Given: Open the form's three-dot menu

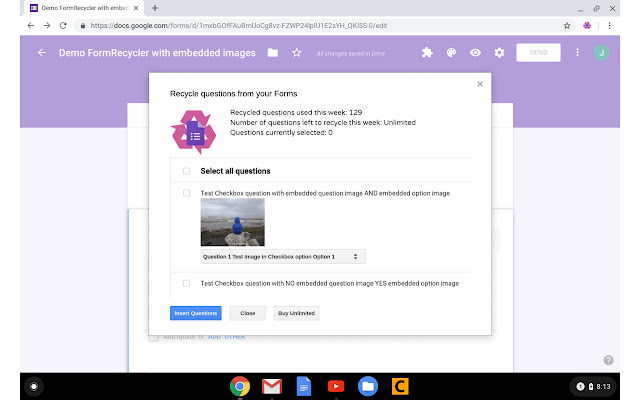Looking at the screenshot, I should tap(577, 53).
